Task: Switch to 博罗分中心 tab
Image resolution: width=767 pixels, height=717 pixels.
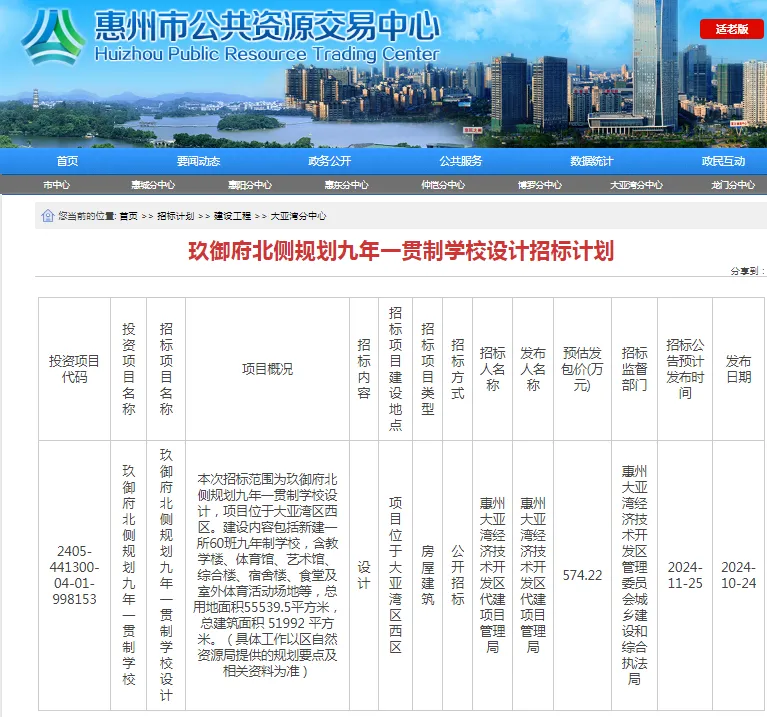Action: [x=540, y=185]
